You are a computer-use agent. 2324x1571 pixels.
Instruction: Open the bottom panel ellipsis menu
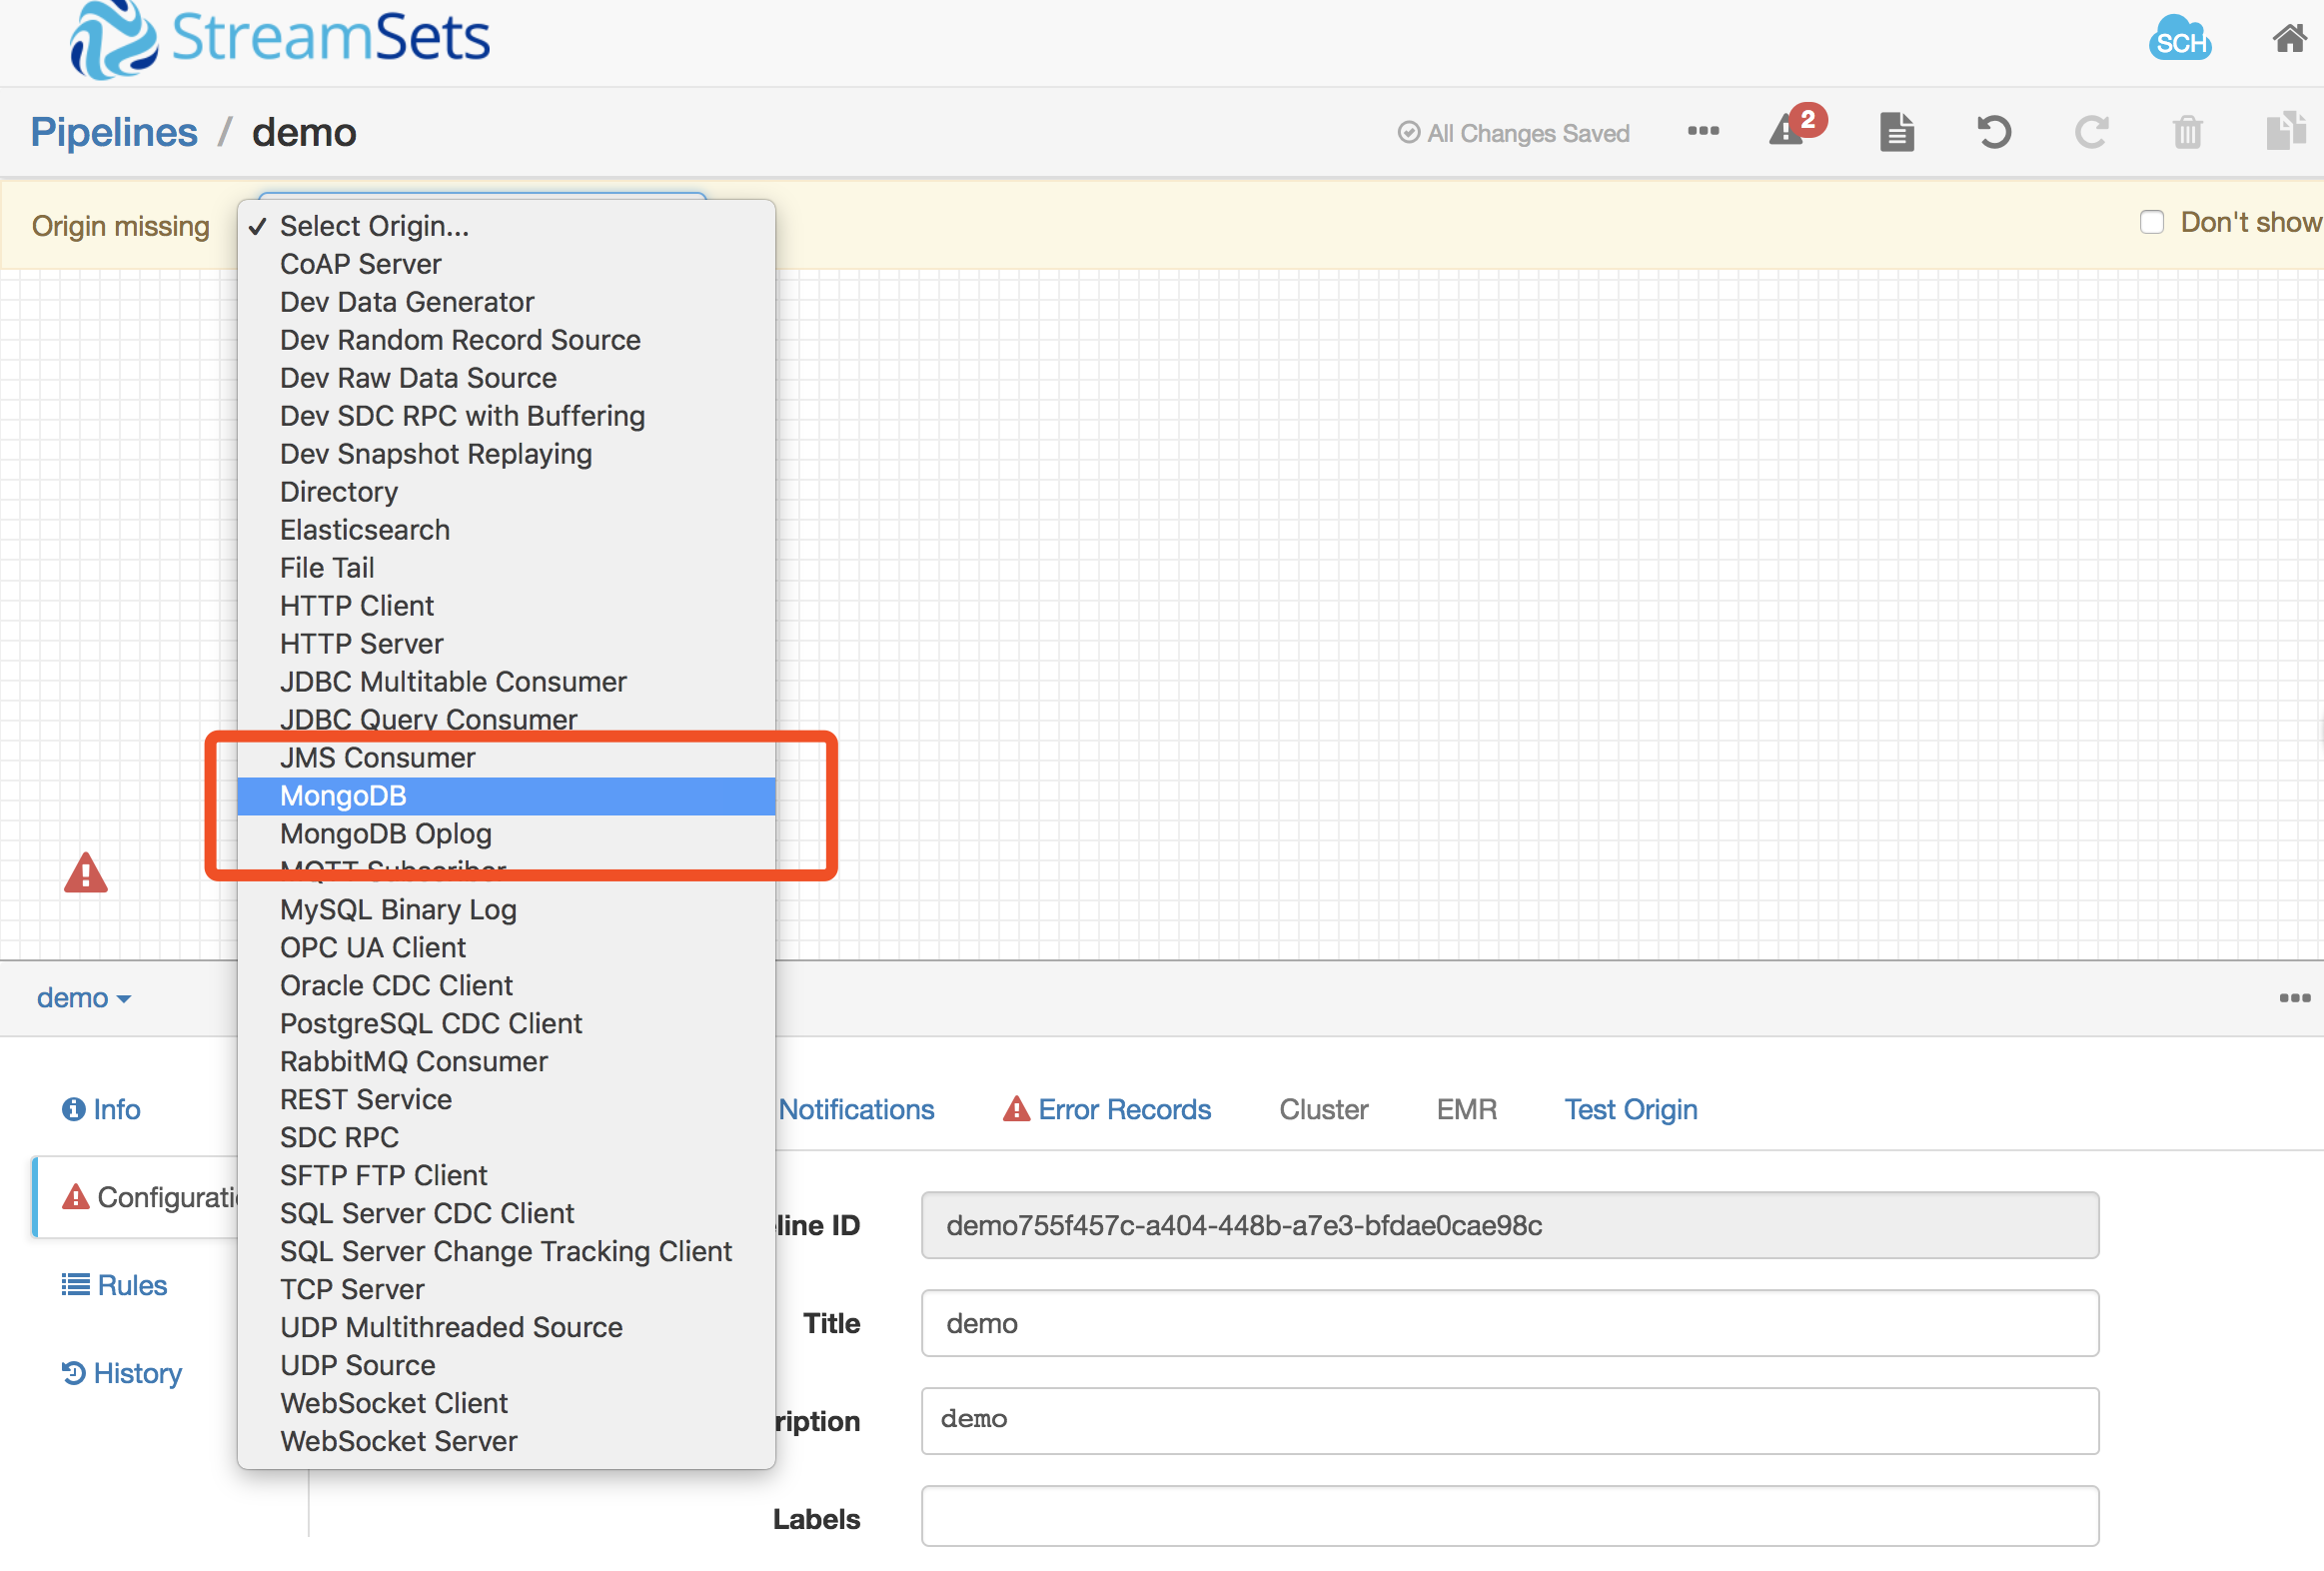pos(2294,998)
